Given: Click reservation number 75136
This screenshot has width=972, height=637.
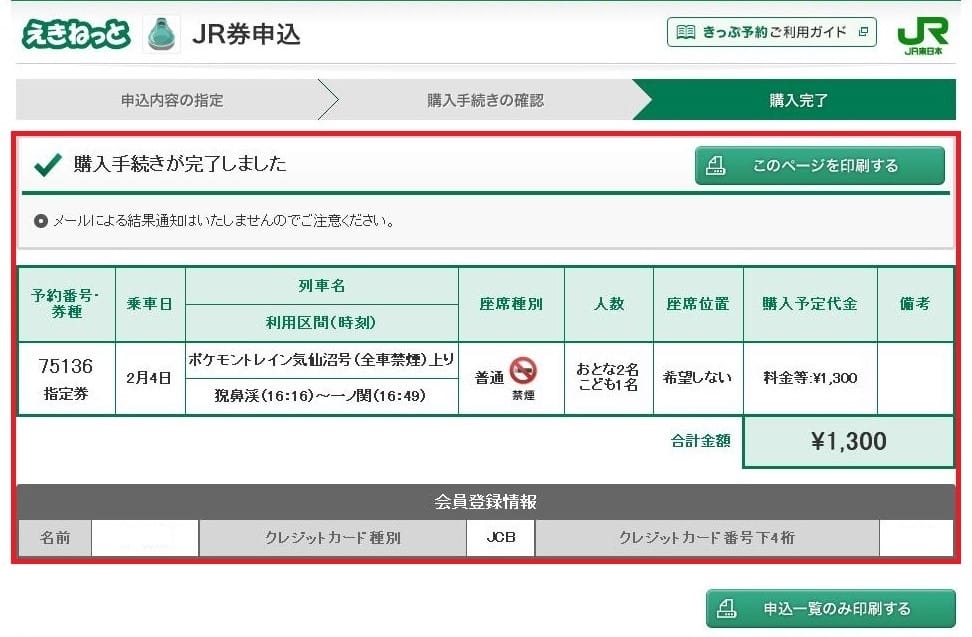Looking at the screenshot, I should (66, 366).
